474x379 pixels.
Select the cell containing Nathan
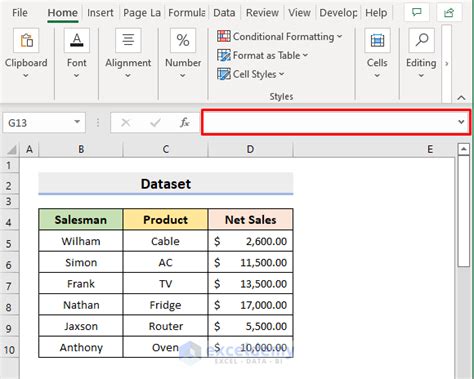(81, 305)
